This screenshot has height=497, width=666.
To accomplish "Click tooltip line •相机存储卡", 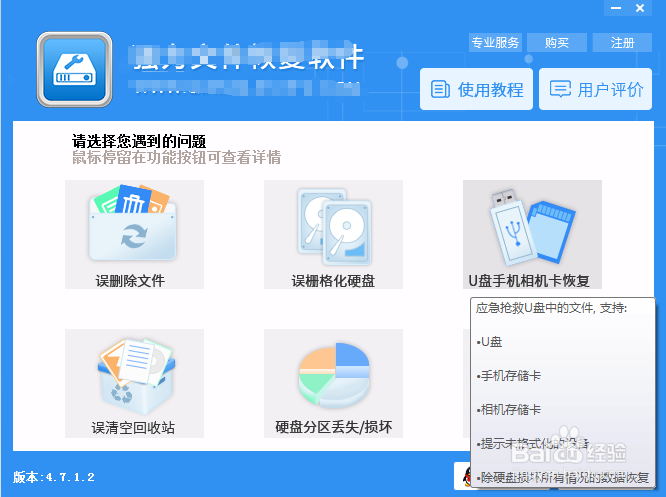I will (x=509, y=409).
